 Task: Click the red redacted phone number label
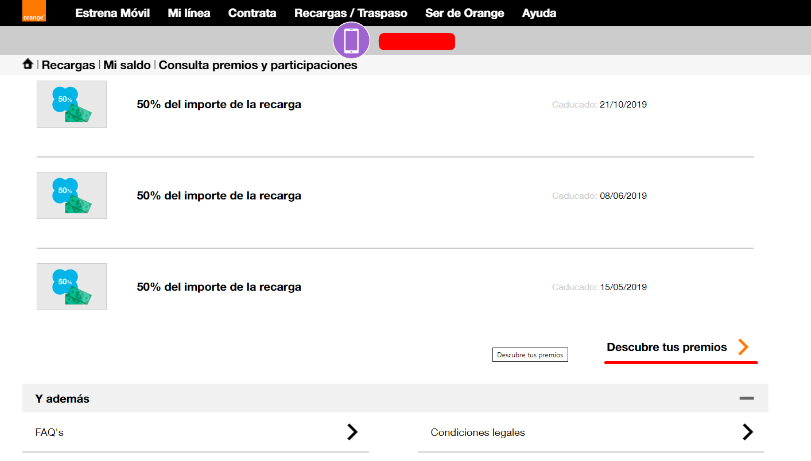click(x=417, y=41)
